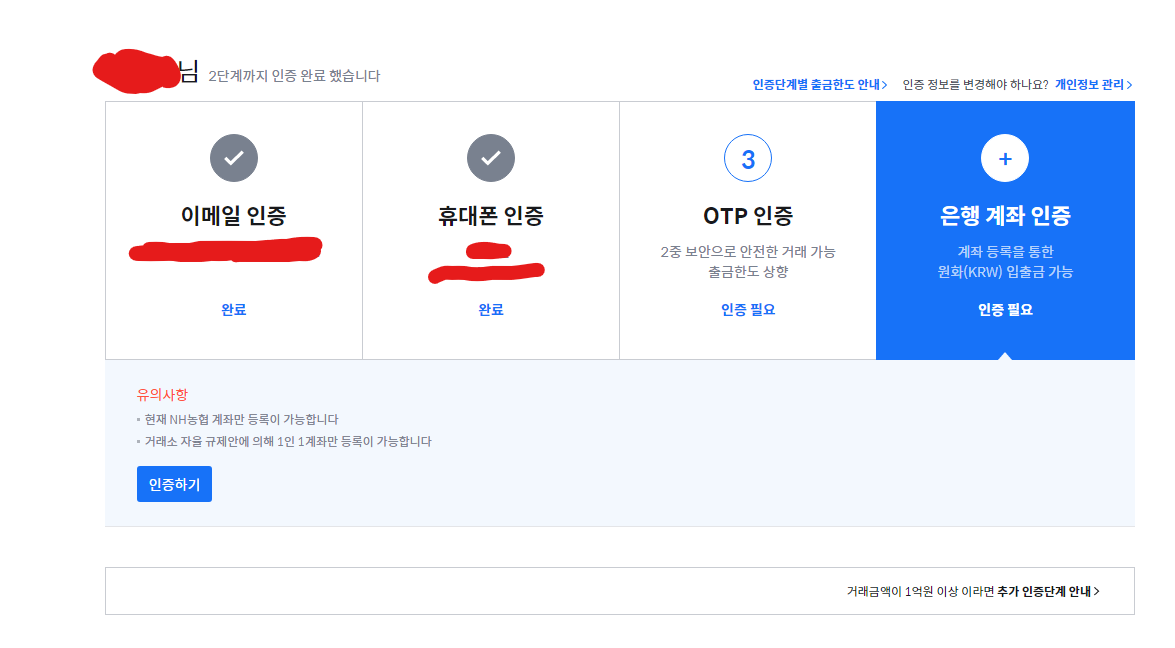Click the phone verification checkmark icon

pos(491,158)
